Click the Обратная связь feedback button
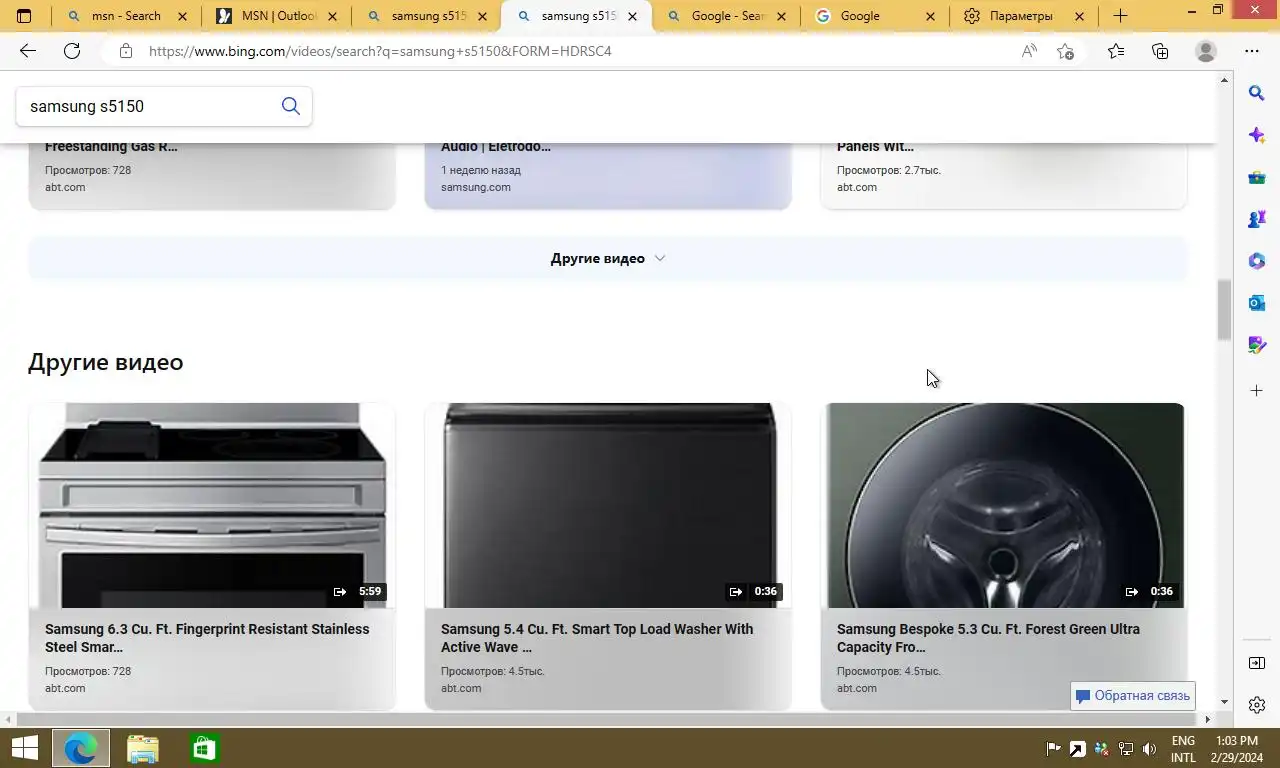Viewport: 1280px width, 768px height. 1132,695
